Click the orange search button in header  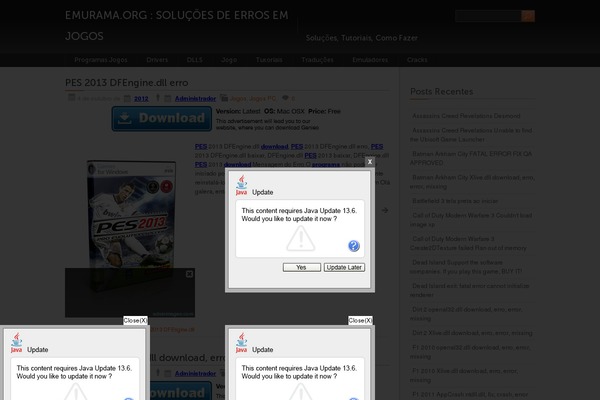pos(528,16)
